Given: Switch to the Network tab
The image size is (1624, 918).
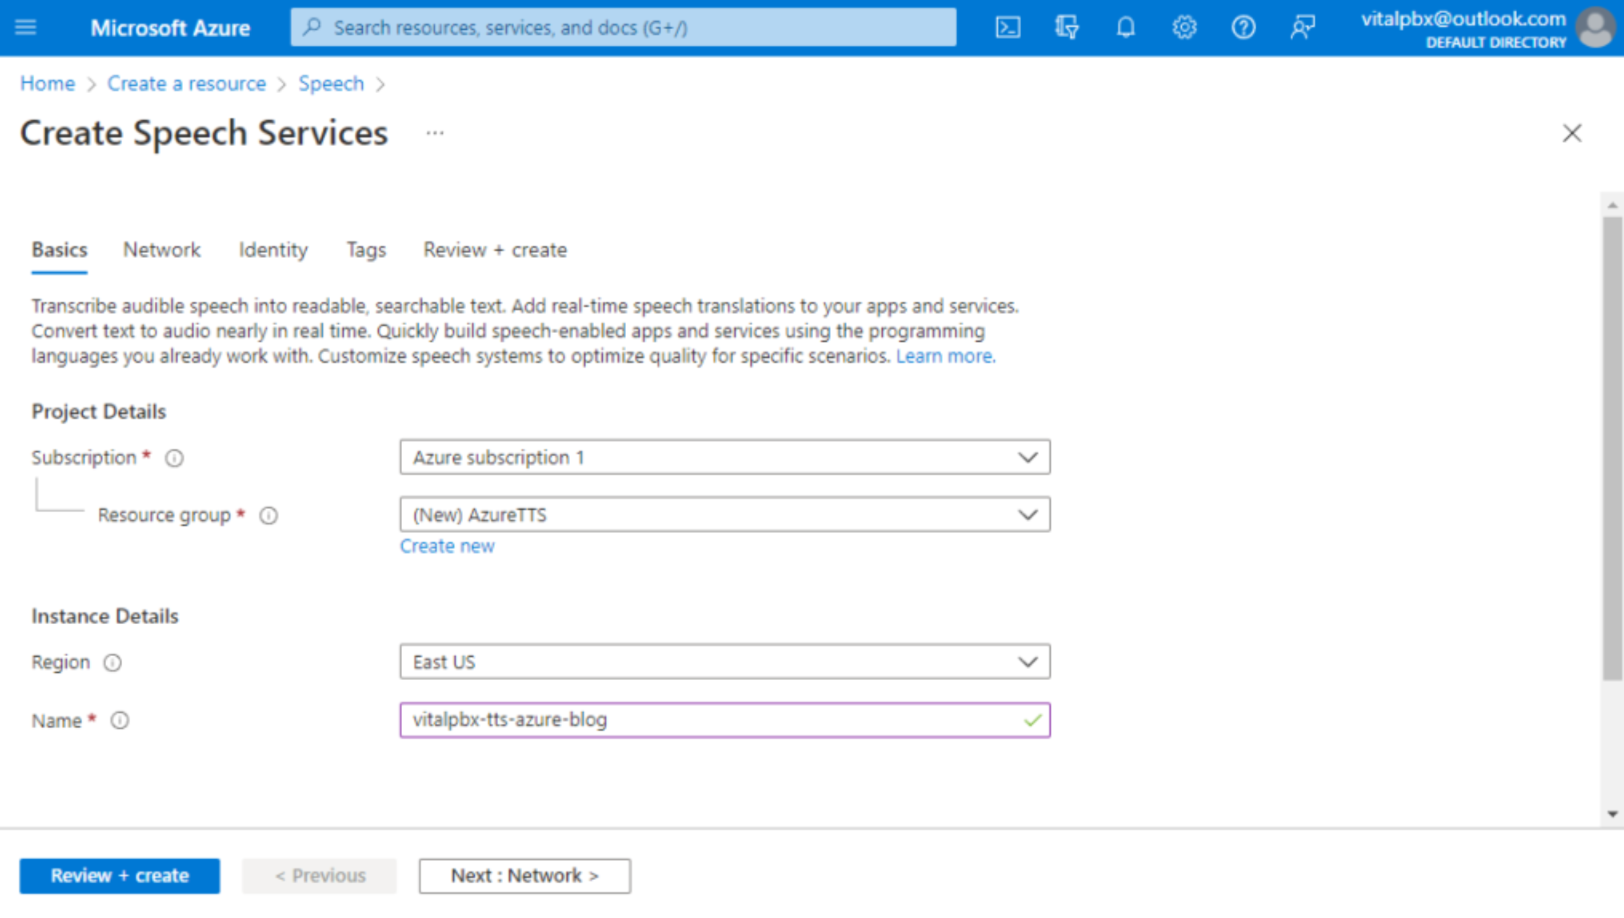Looking at the screenshot, I should click(161, 250).
